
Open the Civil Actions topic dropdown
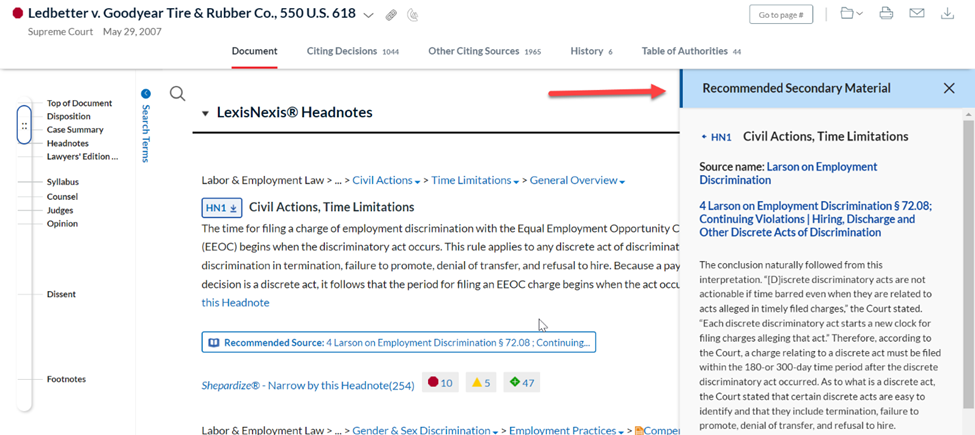(417, 181)
